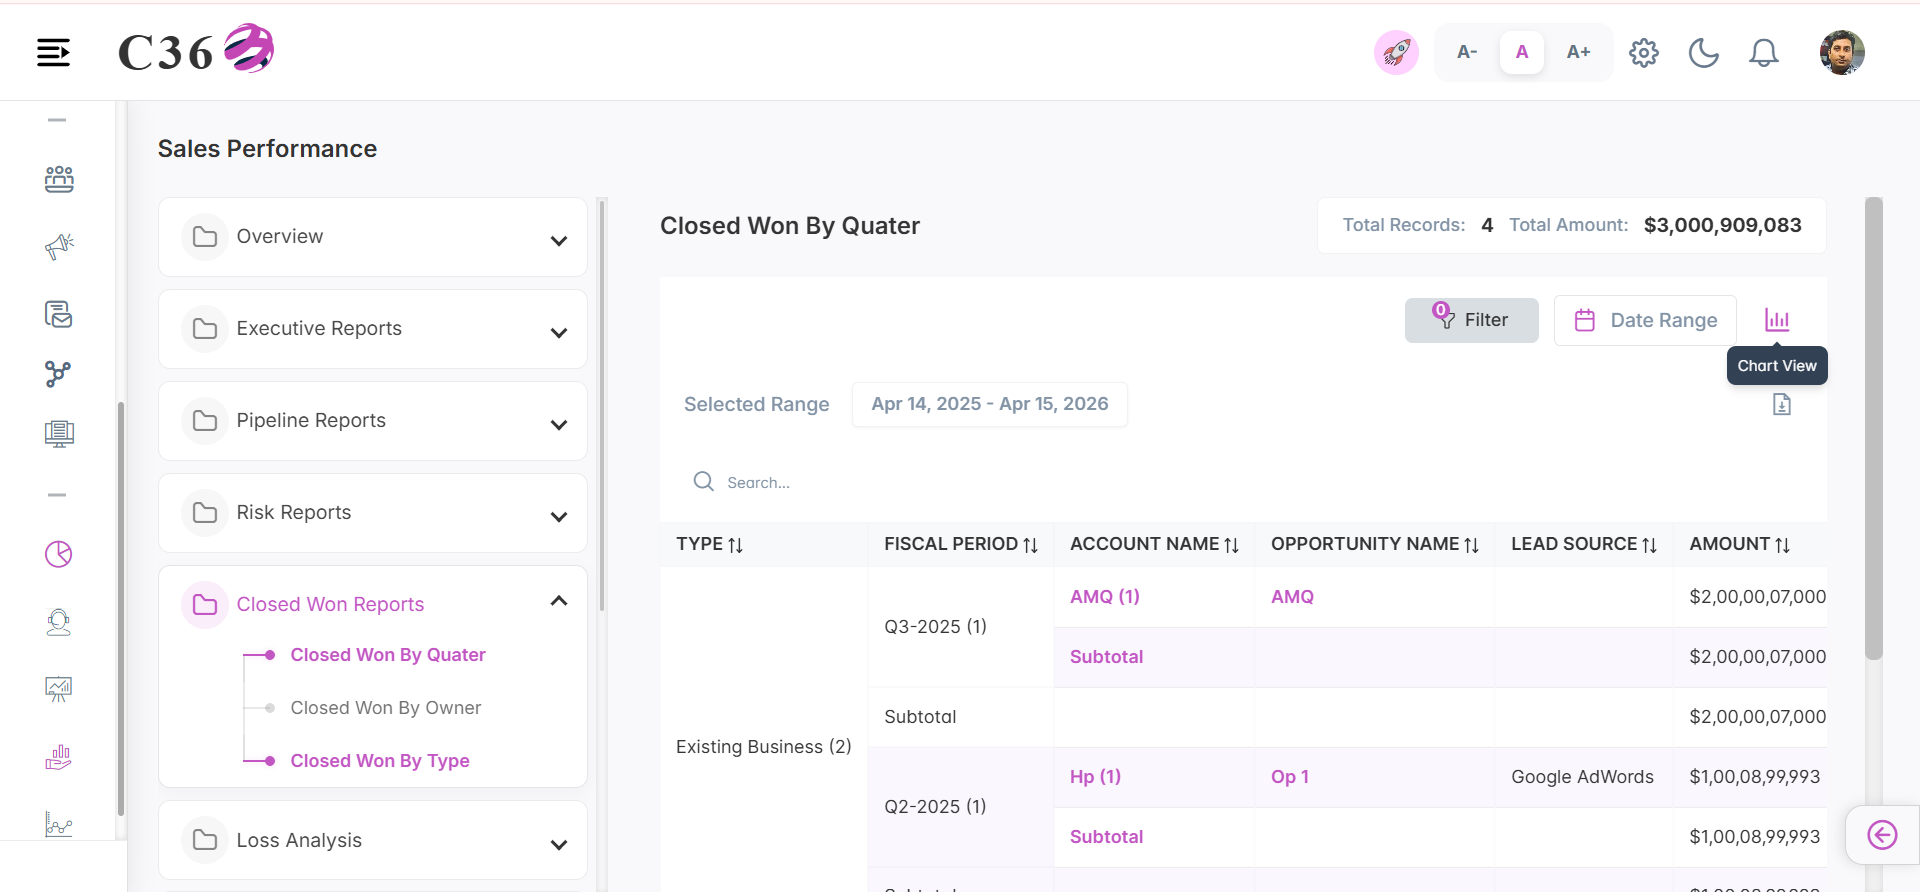This screenshot has height=892, width=1920.
Task: Expand Risk Reports section
Action: (559, 516)
